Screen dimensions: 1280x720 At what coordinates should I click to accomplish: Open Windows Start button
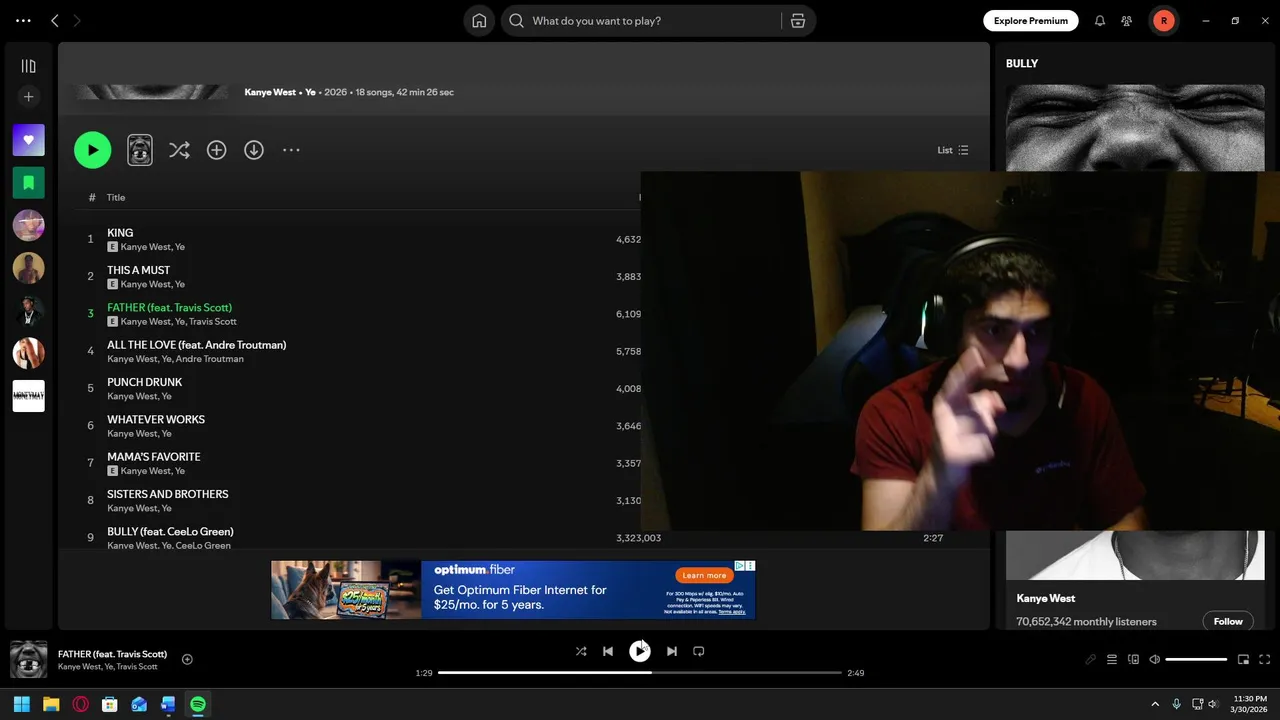pyautogui.click(x=22, y=704)
